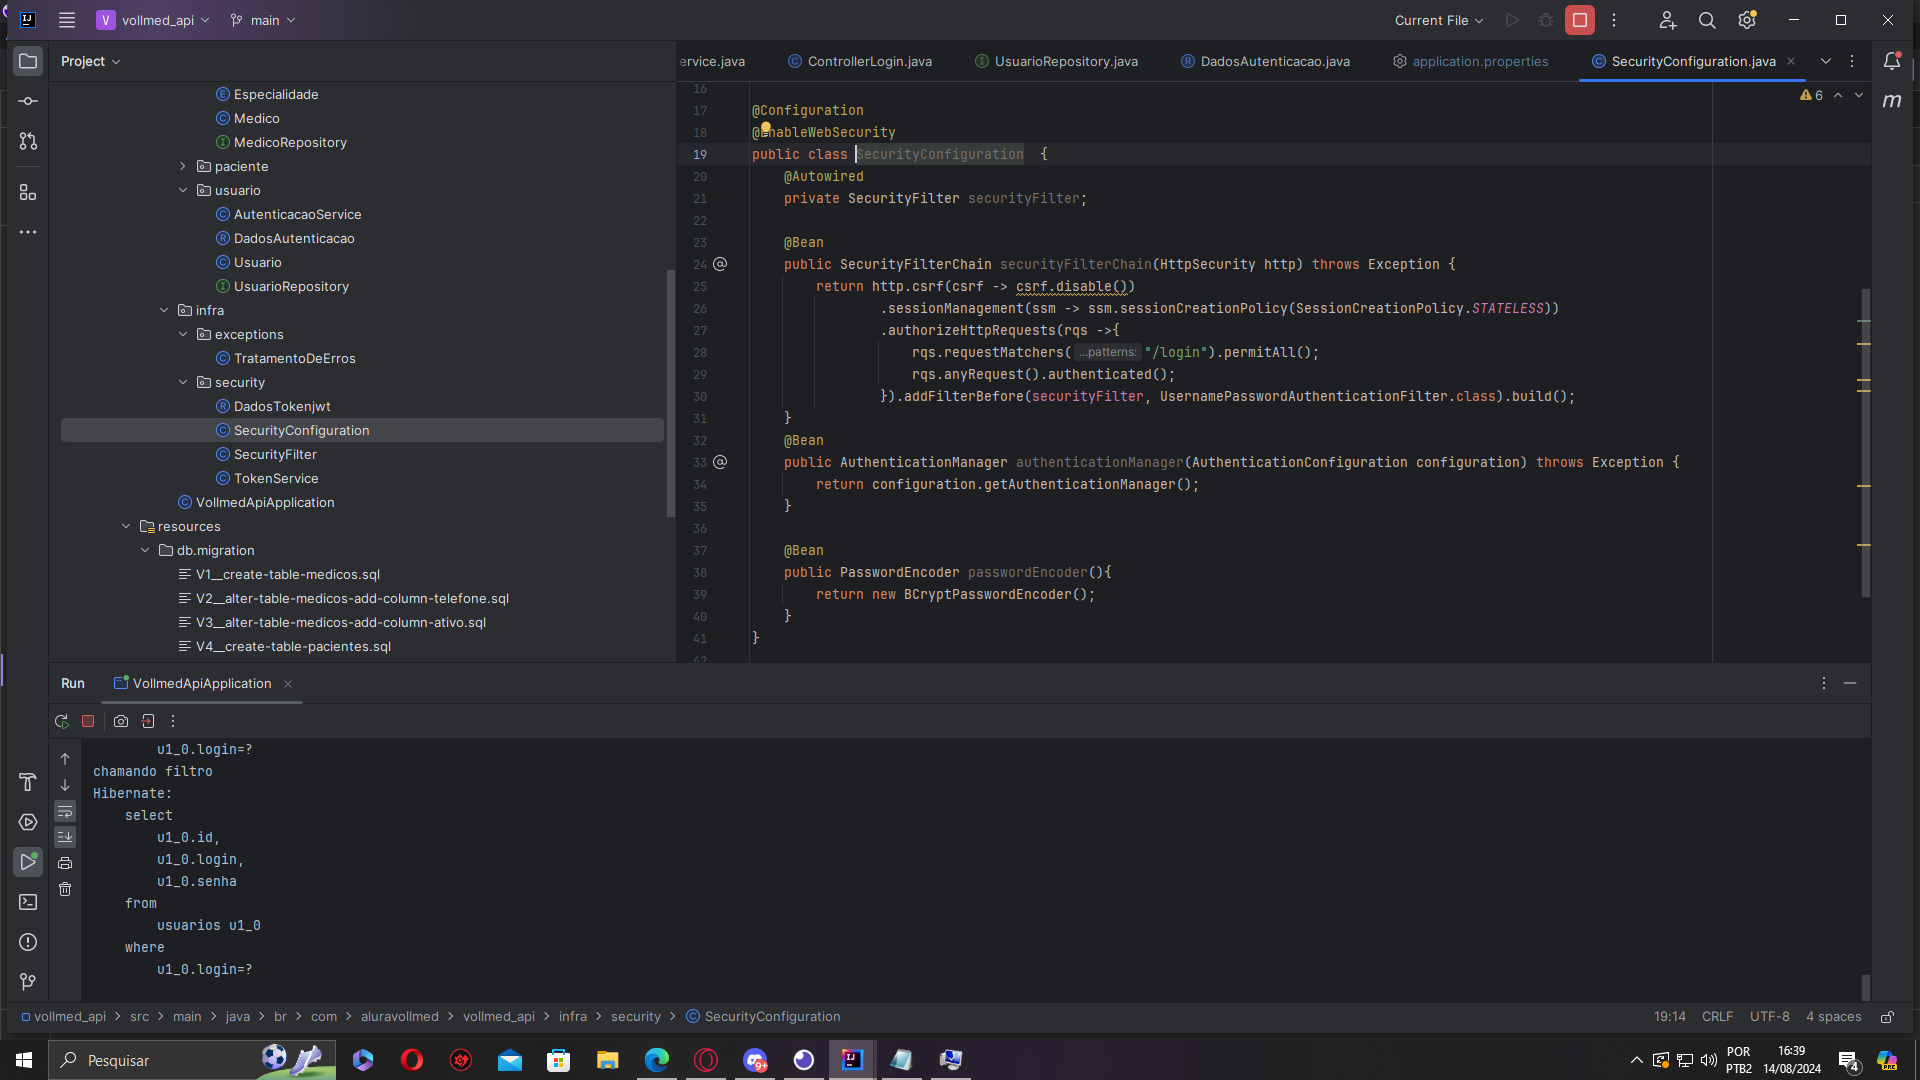Open the ControllerLogin.java file tab
Screen dimensions: 1920x1080
coord(864,61)
